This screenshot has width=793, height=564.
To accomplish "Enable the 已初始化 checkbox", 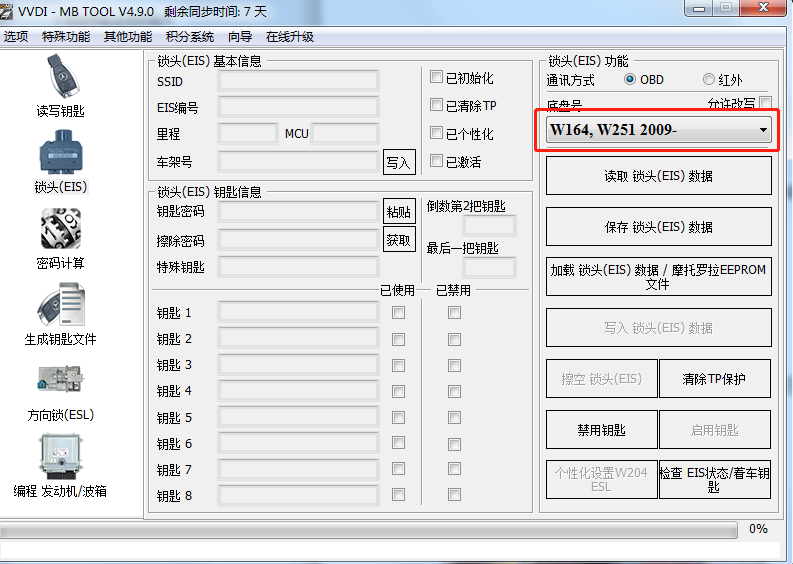I will pyautogui.click(x=436, y=77).
